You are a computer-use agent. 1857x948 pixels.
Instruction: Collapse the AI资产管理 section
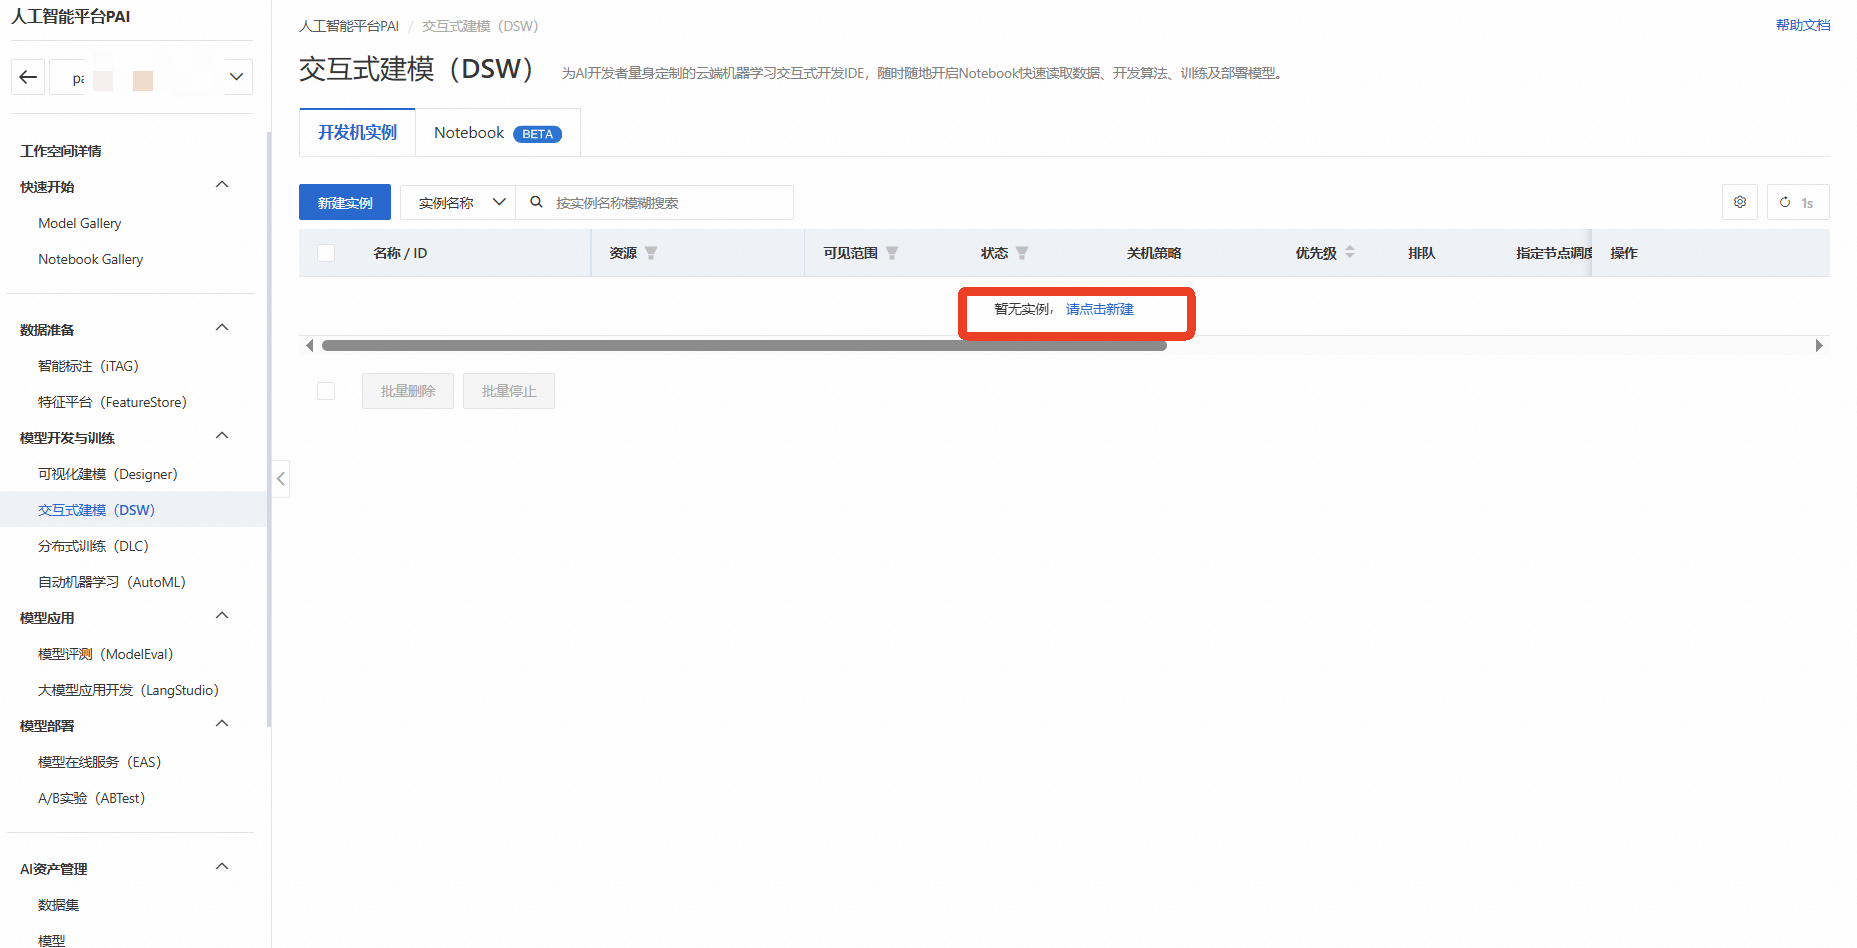pos(222,867)
